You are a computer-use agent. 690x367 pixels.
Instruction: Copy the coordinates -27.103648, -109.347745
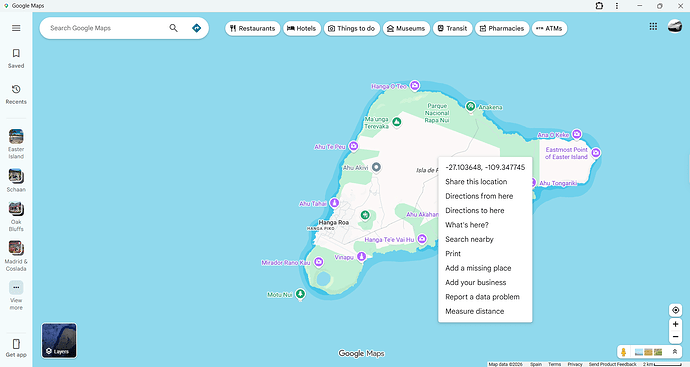[485, 168]
